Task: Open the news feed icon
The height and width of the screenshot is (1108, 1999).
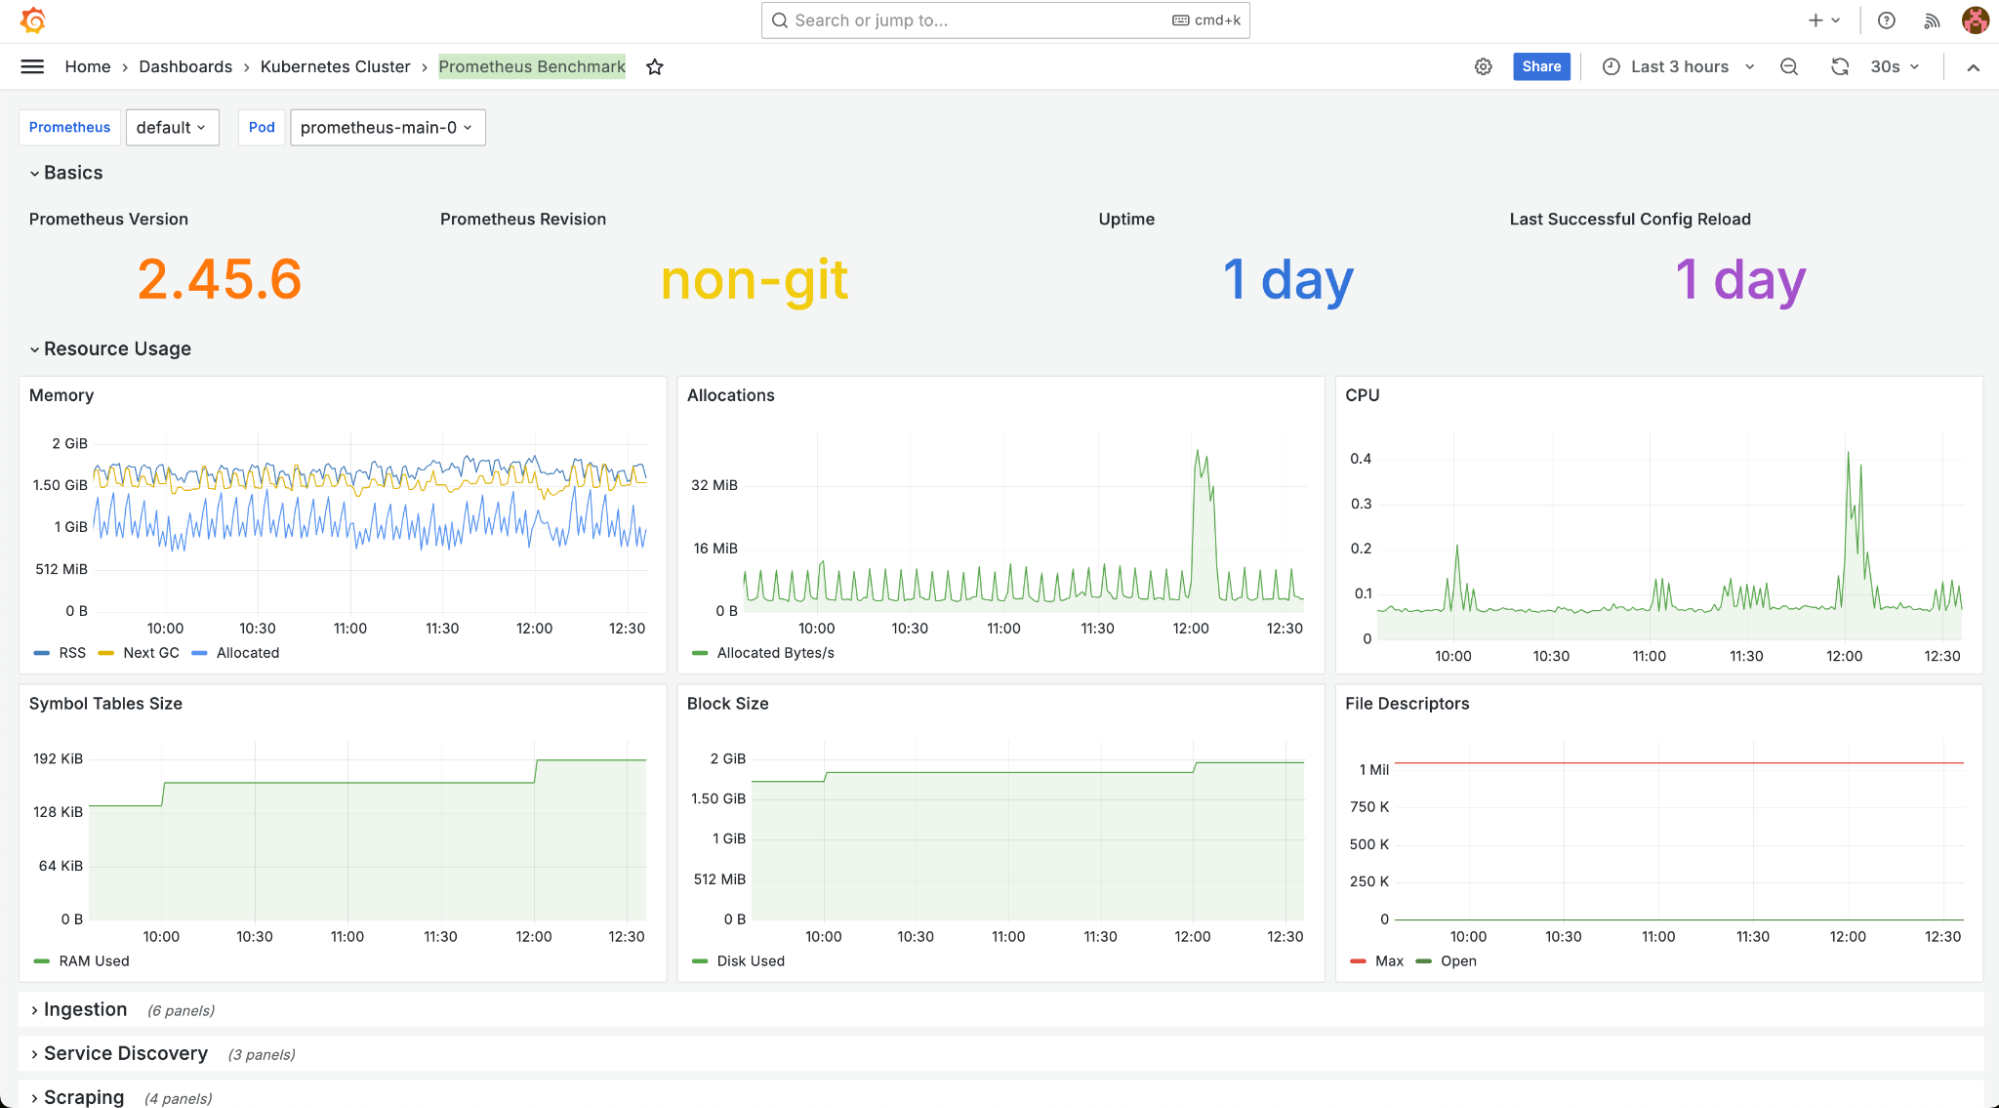Action: (x=1932, y=20)
